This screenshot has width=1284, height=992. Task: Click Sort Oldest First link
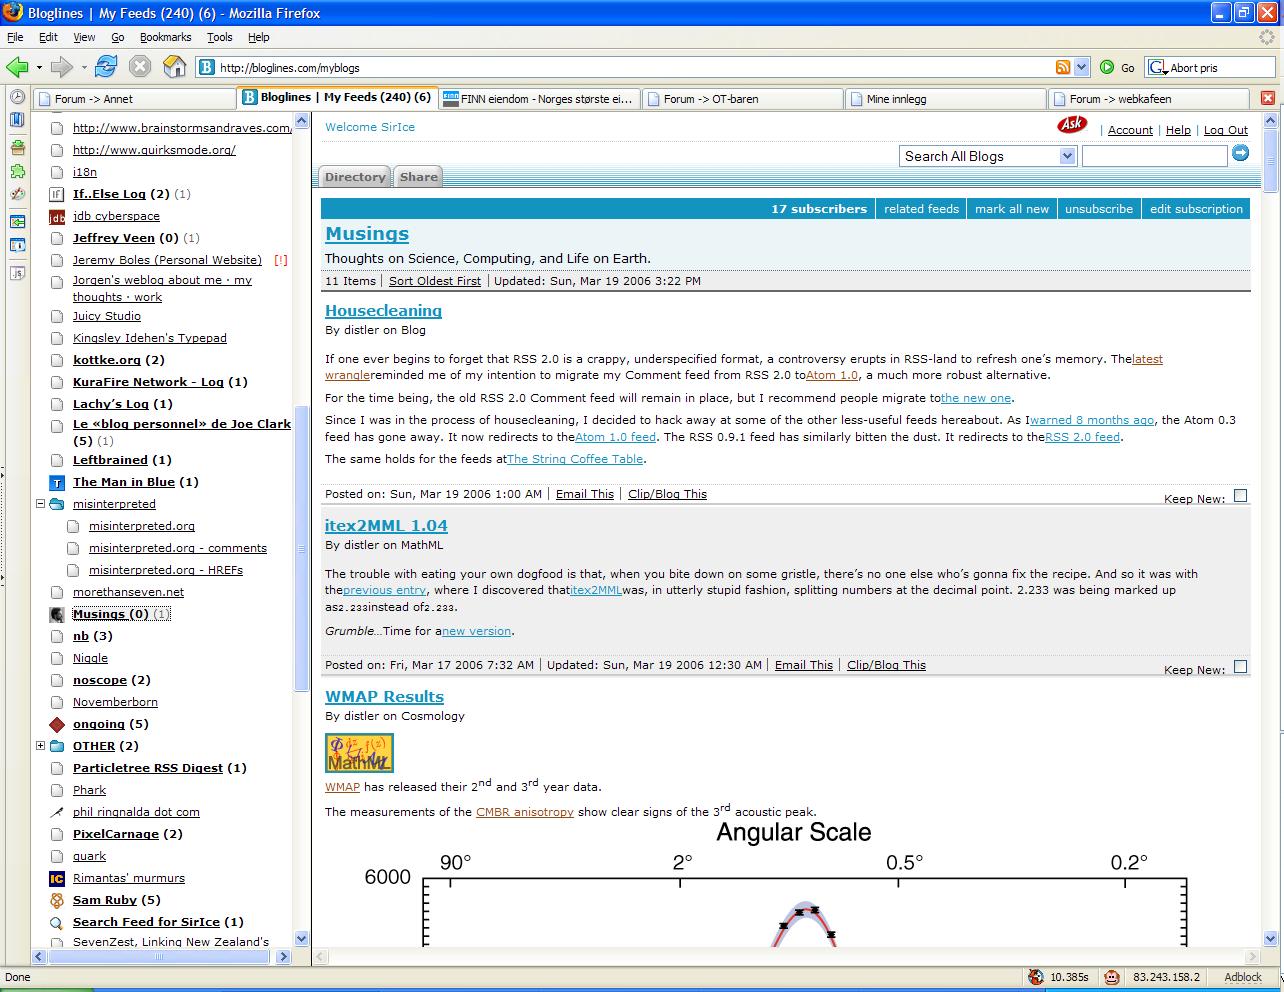(435, 281)
